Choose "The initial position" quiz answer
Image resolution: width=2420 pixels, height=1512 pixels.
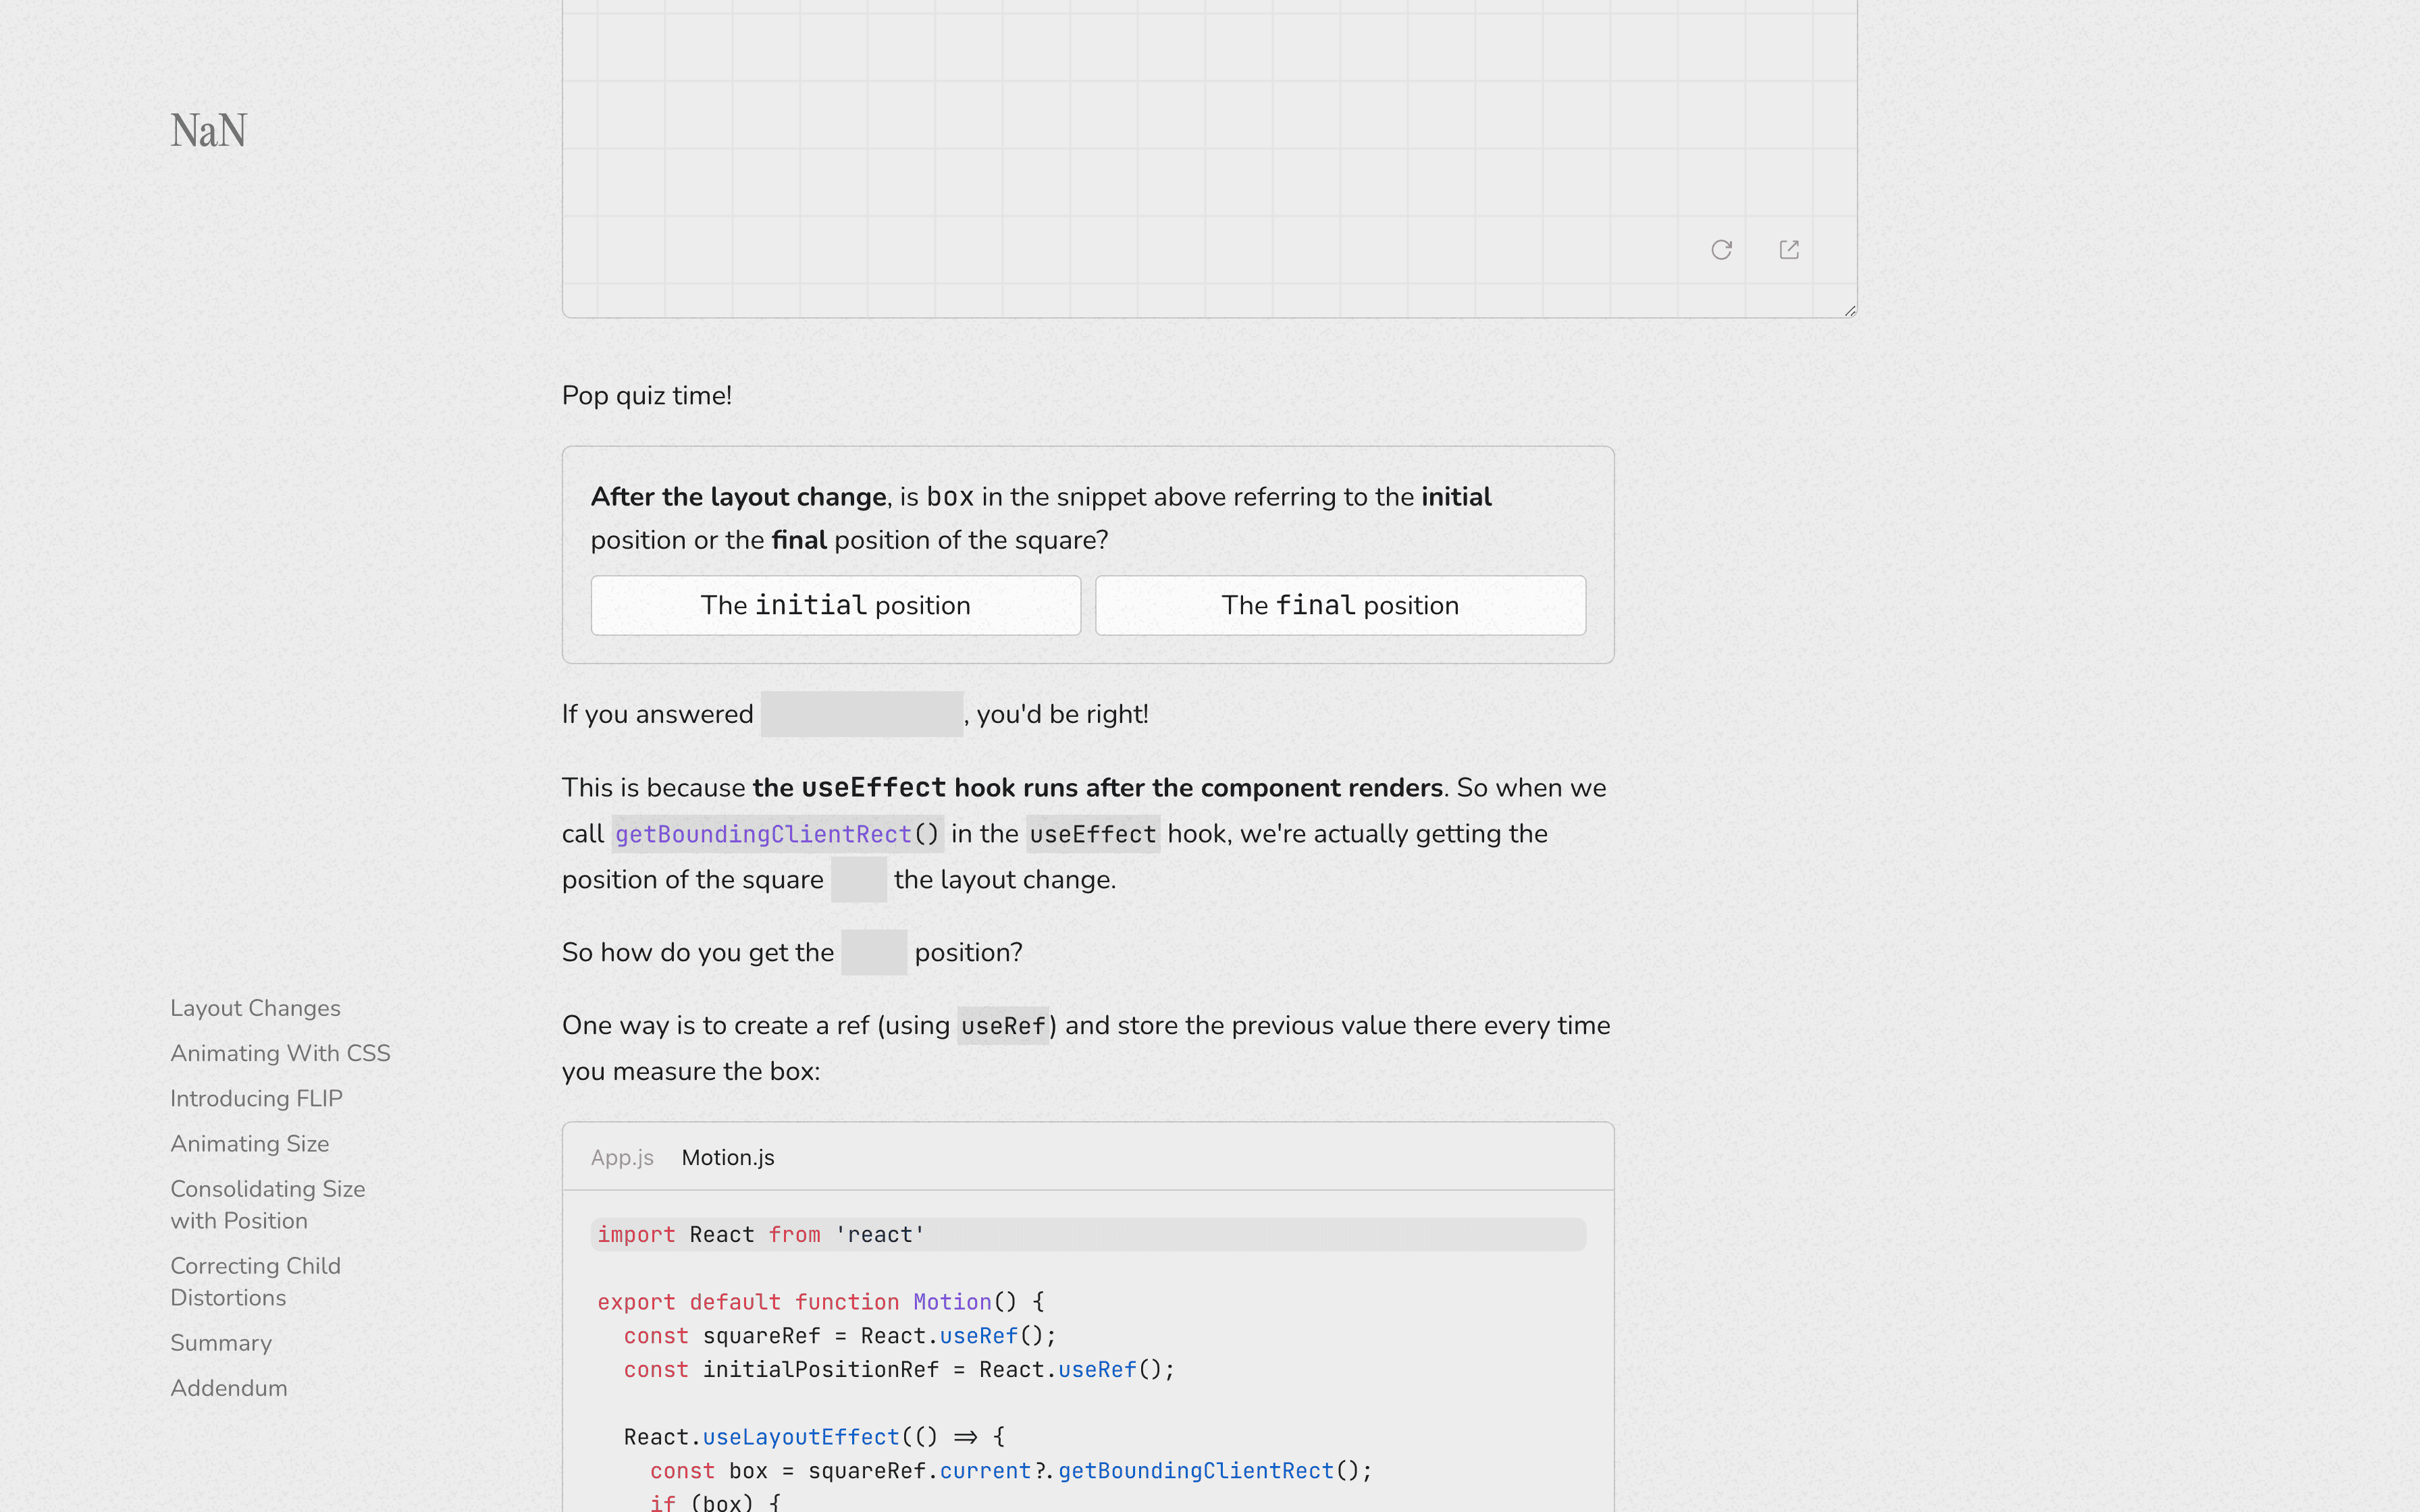(835, 605)
